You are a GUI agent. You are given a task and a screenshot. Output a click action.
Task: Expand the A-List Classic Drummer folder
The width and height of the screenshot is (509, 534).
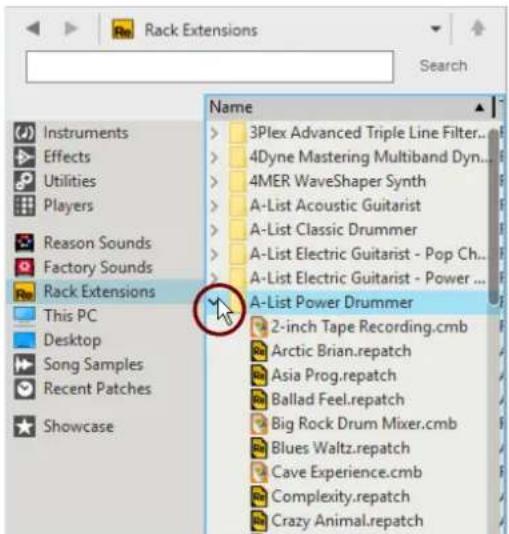tap(214, 230)
